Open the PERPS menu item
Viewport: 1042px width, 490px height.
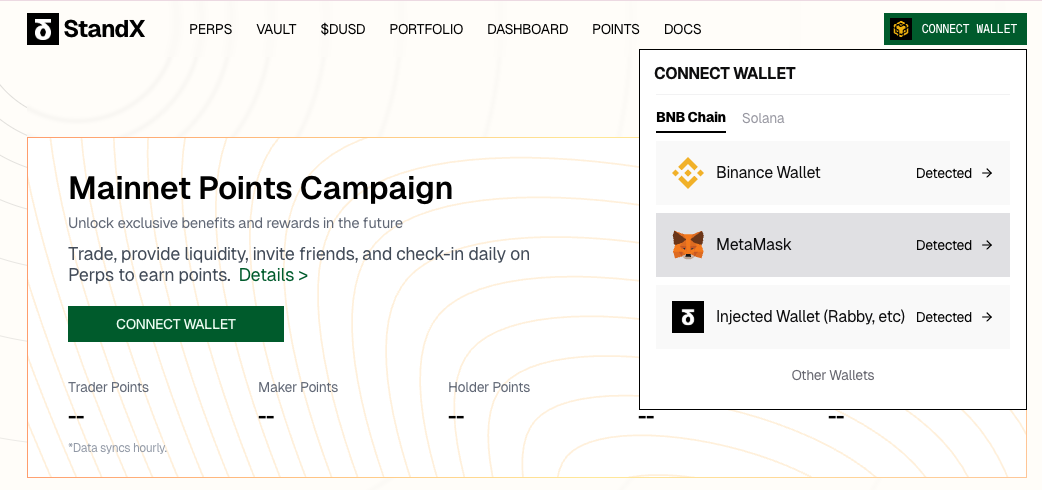[210, 29]
